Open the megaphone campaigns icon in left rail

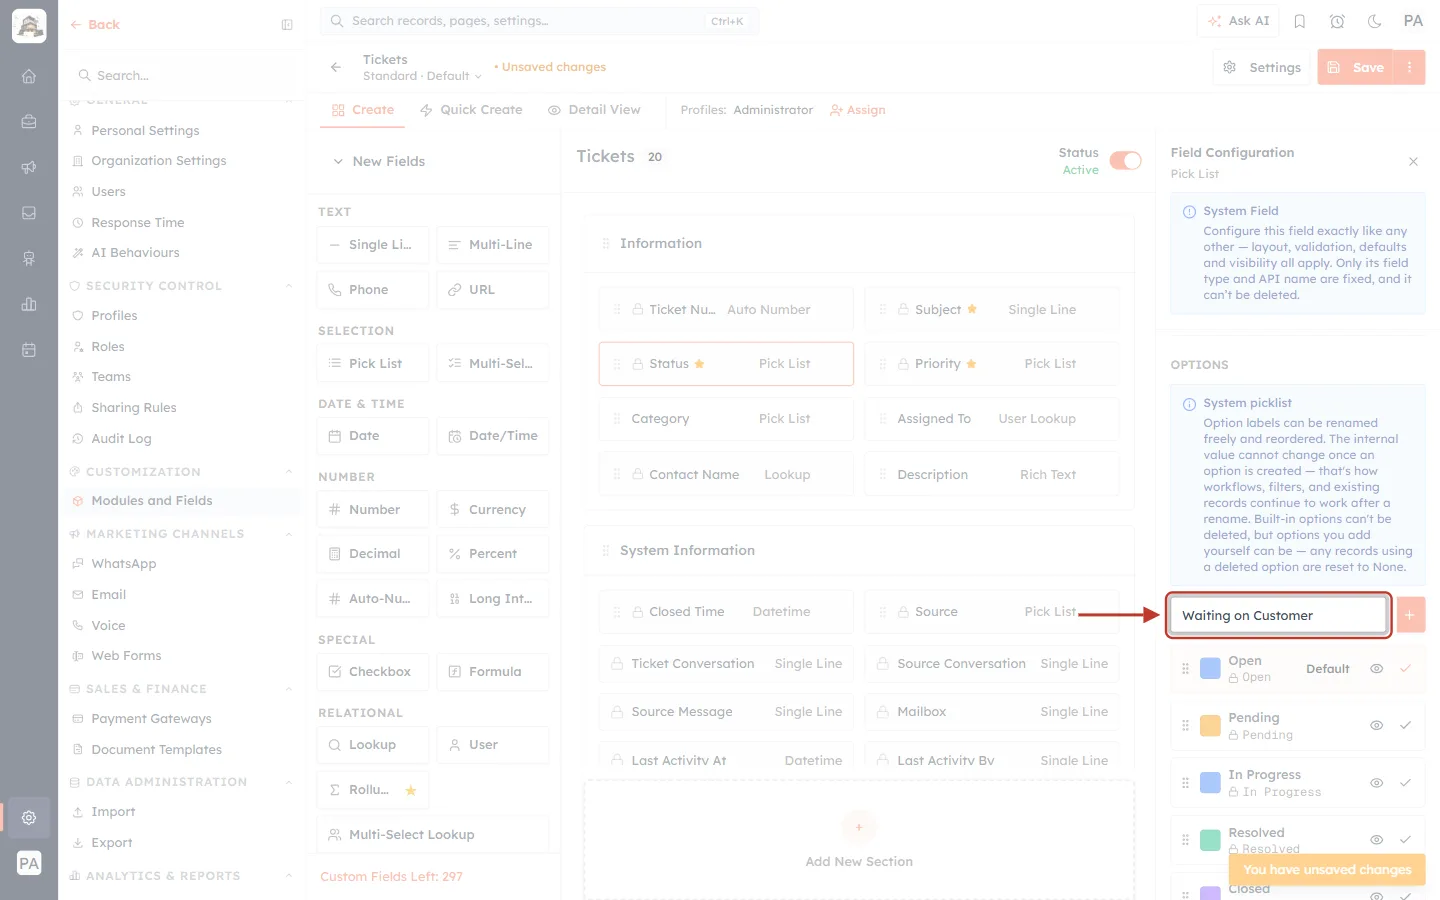29,167
